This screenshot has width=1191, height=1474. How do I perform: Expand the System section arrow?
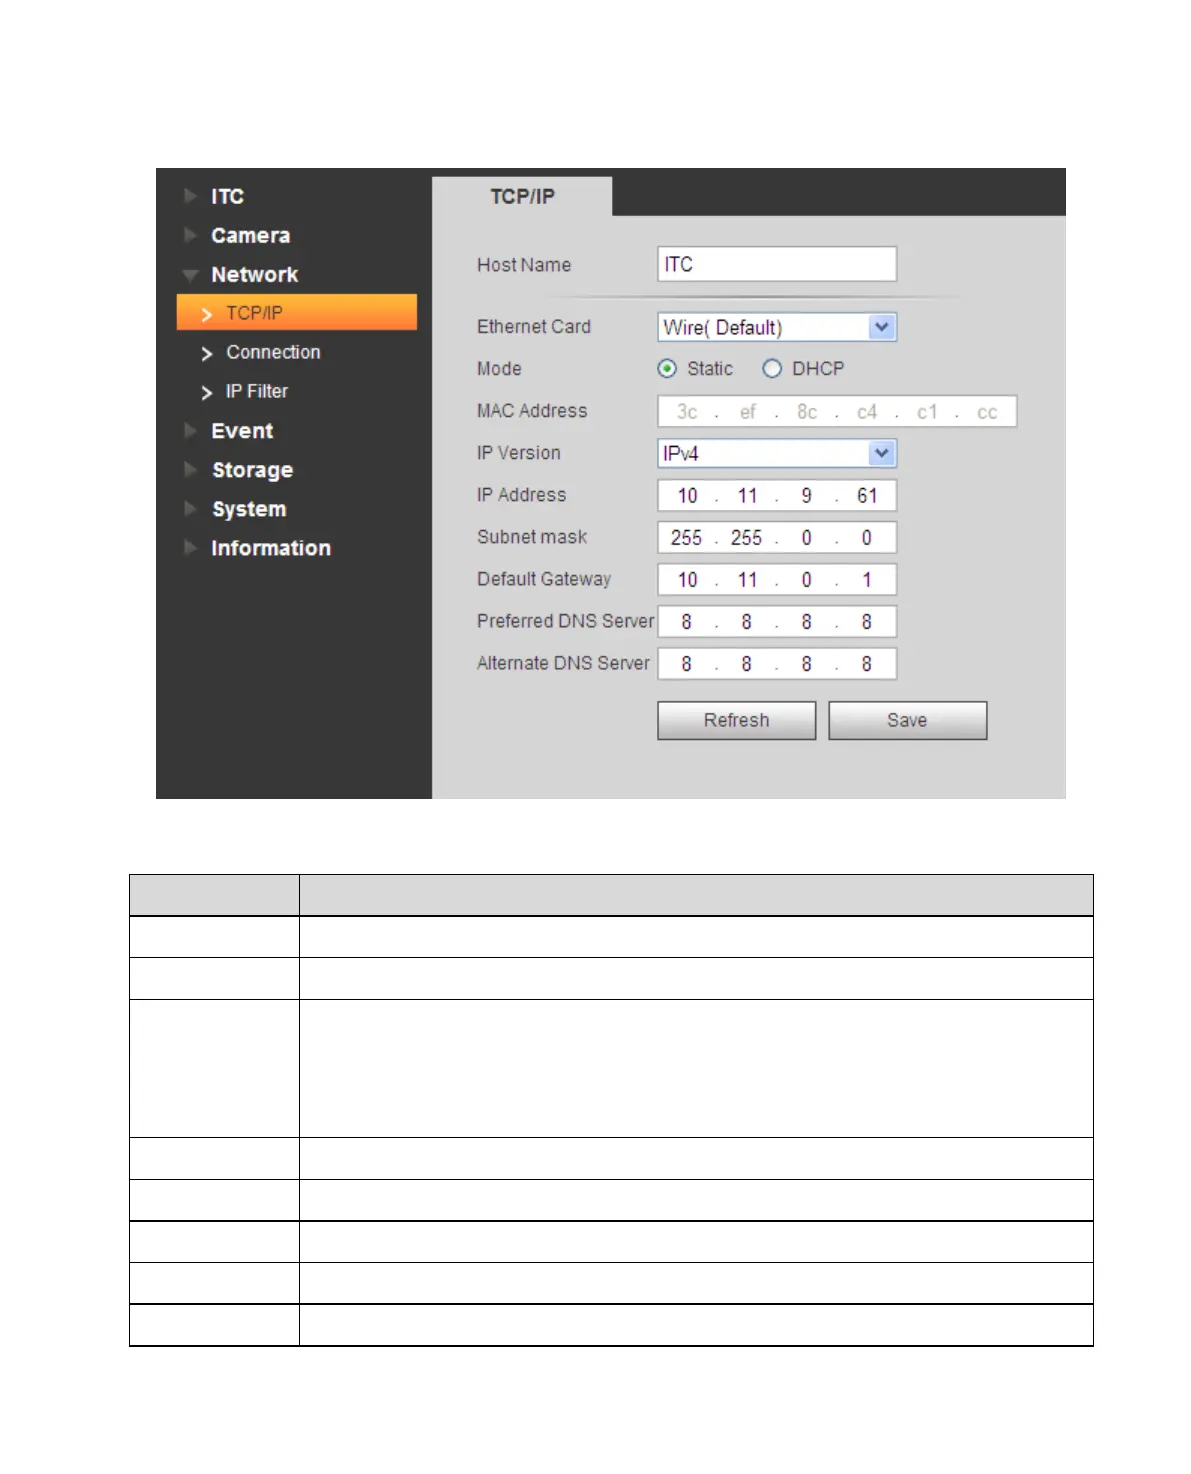(190, 509)
